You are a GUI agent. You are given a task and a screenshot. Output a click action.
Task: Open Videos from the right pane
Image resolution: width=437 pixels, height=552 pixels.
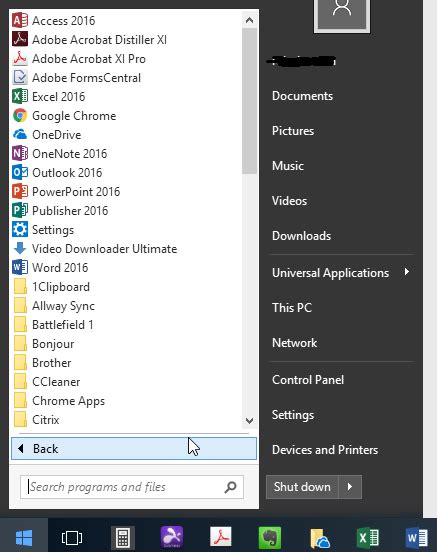point(289,201)
